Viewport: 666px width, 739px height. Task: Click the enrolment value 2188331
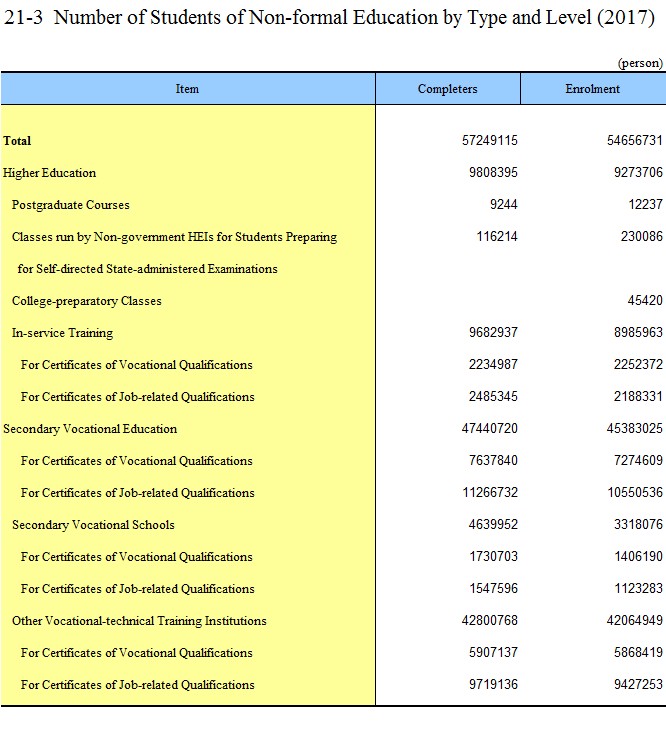pyautogui.click(x=638, y=397)
